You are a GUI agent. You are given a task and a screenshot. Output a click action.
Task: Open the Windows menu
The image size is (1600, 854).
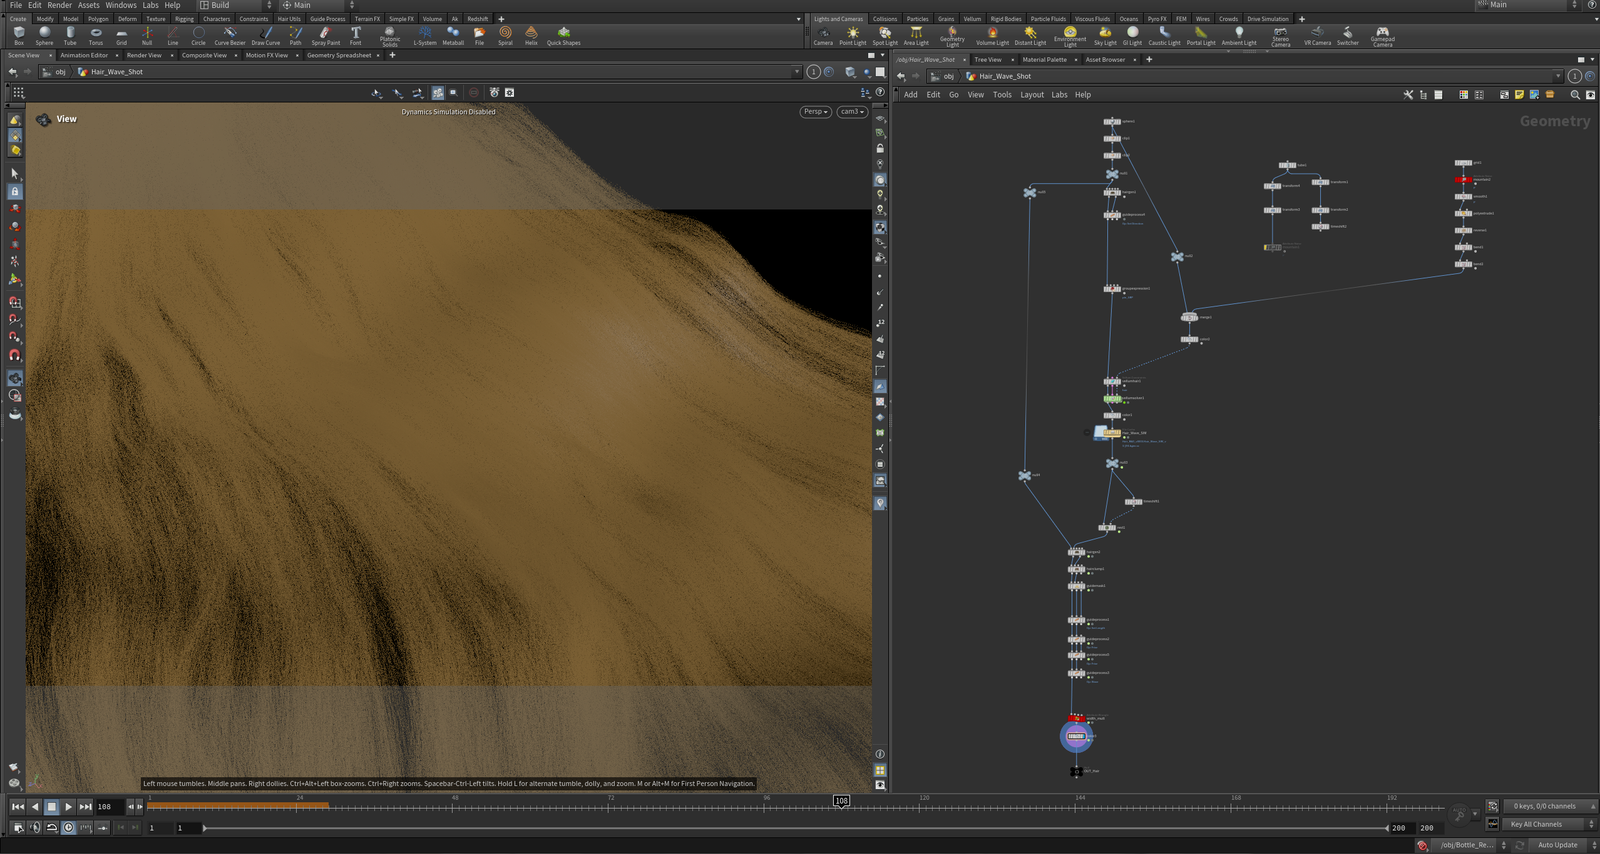(x=121, y=5)
